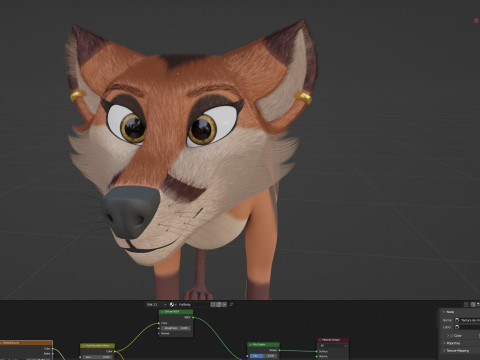Click the Color input socket on Diffuse BSDF
This screenshot has height=360, width=480.
tap(159, 323)
